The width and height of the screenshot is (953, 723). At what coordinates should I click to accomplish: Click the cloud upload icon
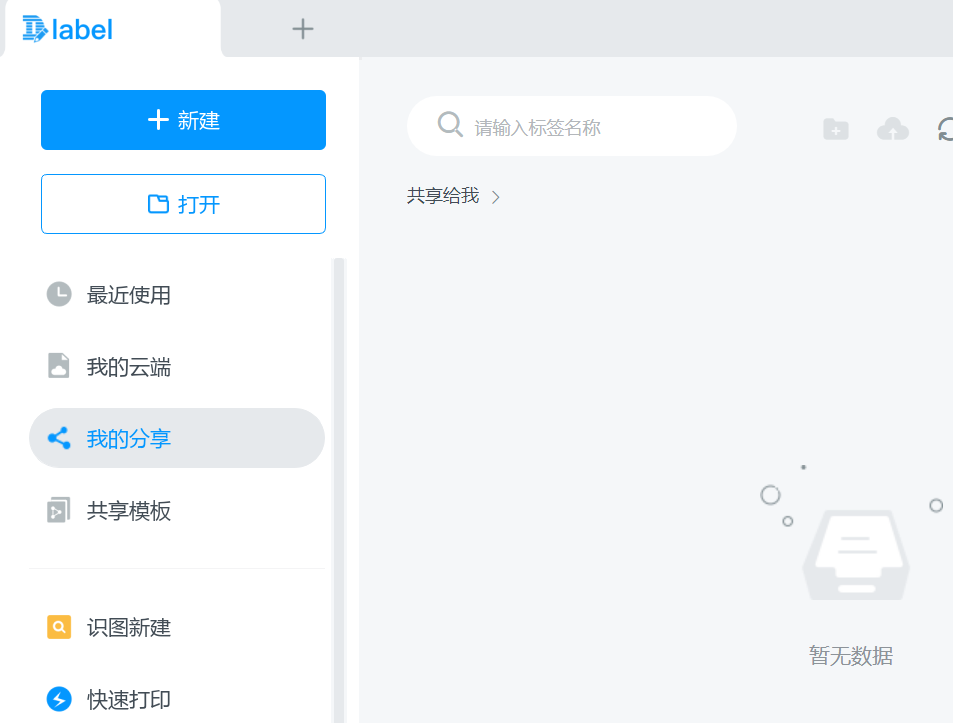coord(892,129)
